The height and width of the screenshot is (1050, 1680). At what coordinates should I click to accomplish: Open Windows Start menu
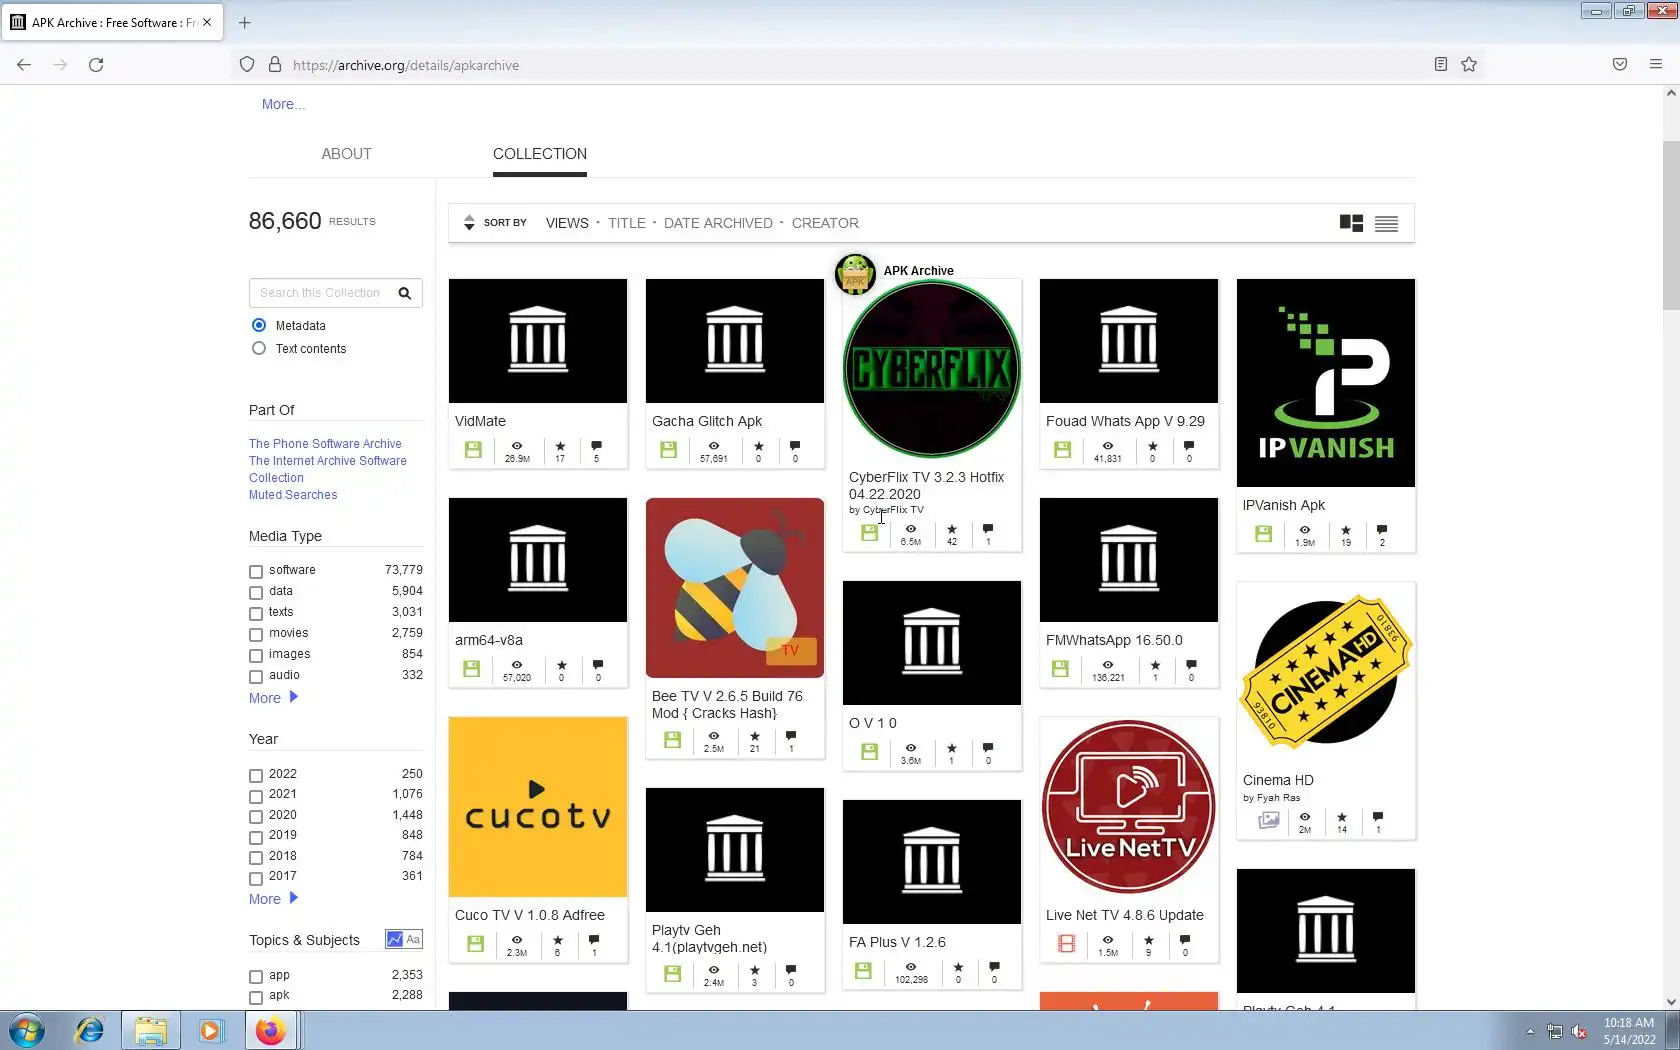coord(27,1030)
